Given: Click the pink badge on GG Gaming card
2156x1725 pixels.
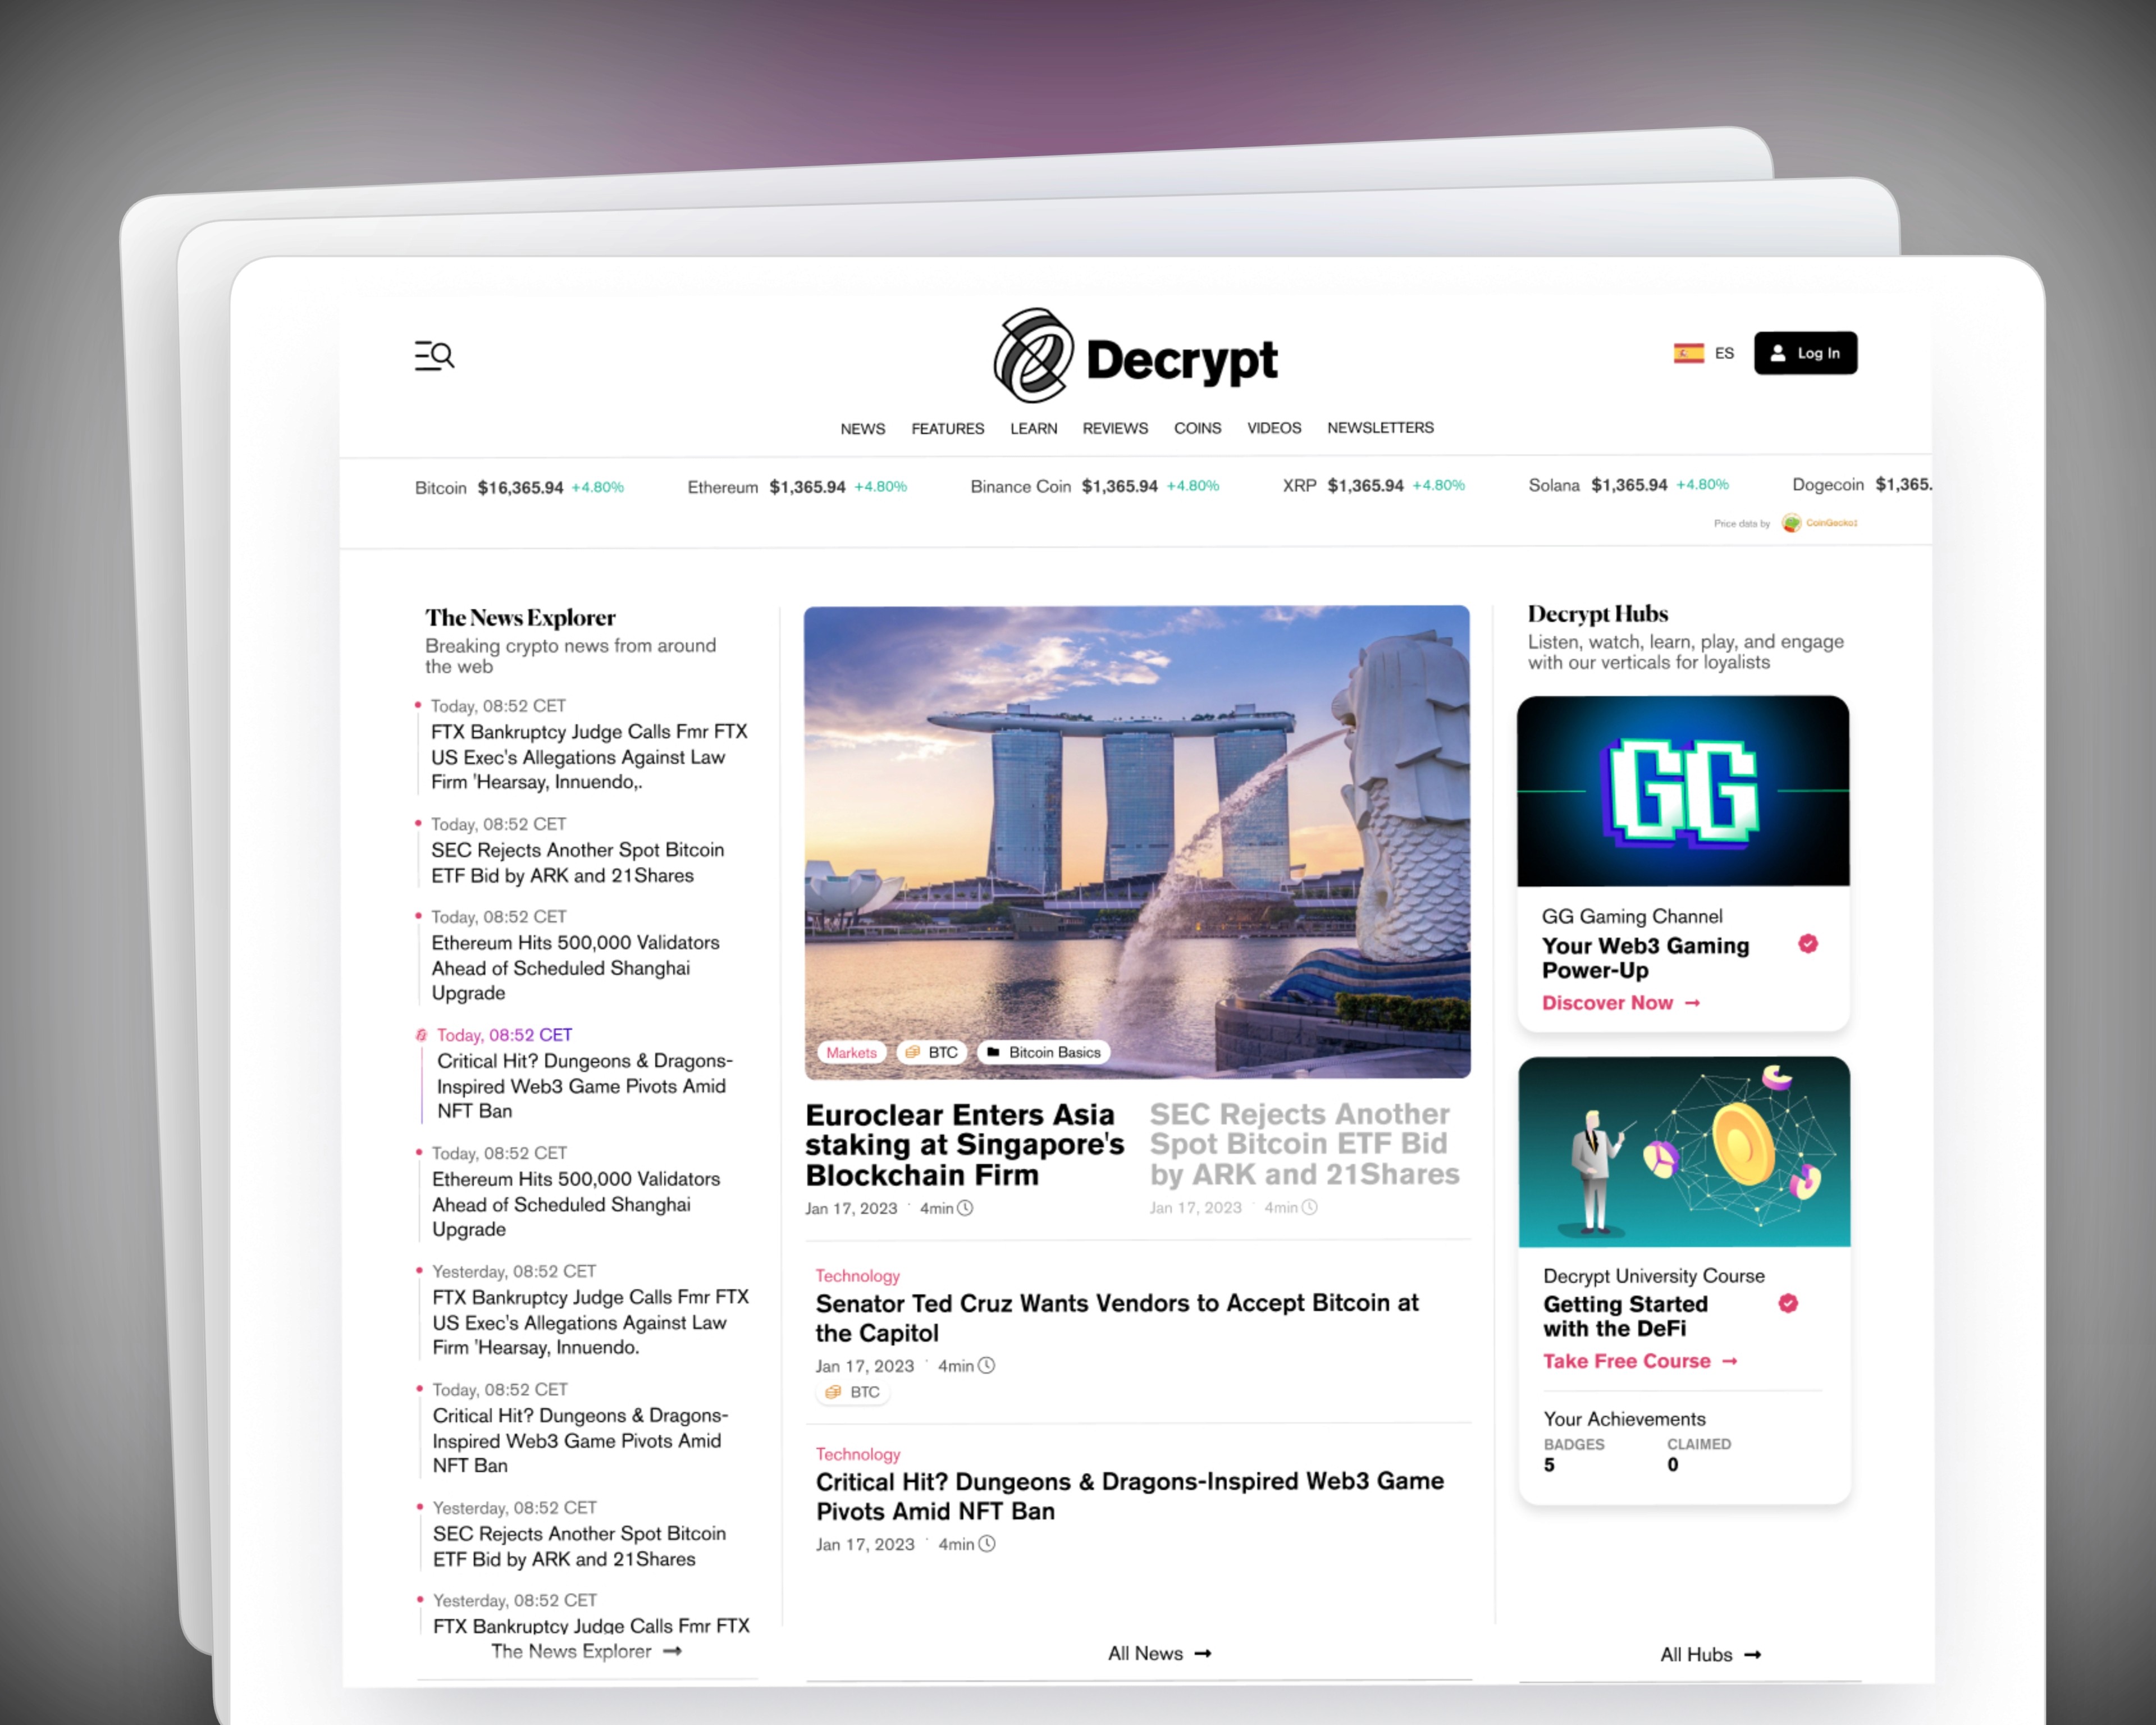Looking at the screenshot, I should [1807, 944].
